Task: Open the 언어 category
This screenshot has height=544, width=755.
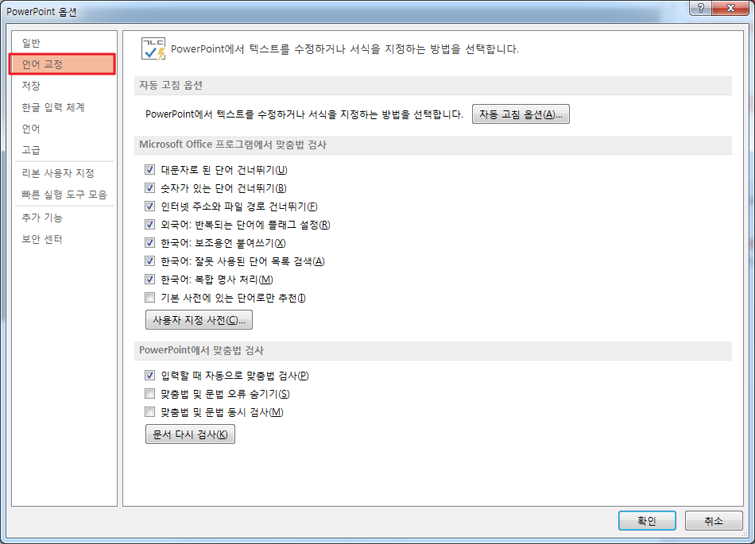Action: [31, 129]
